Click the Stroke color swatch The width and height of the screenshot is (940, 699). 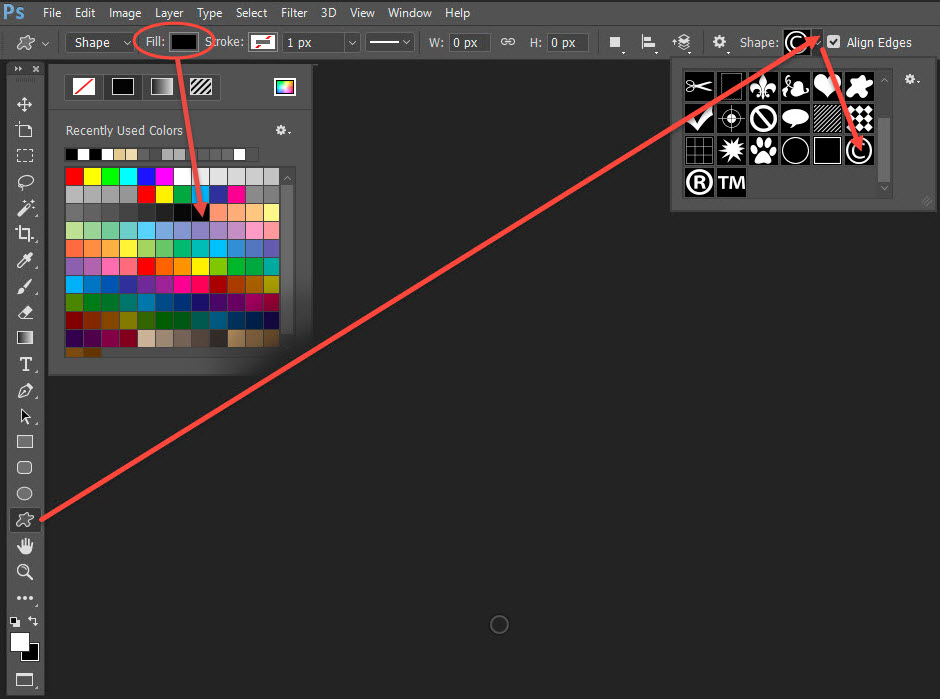click(x=263, y=42)
